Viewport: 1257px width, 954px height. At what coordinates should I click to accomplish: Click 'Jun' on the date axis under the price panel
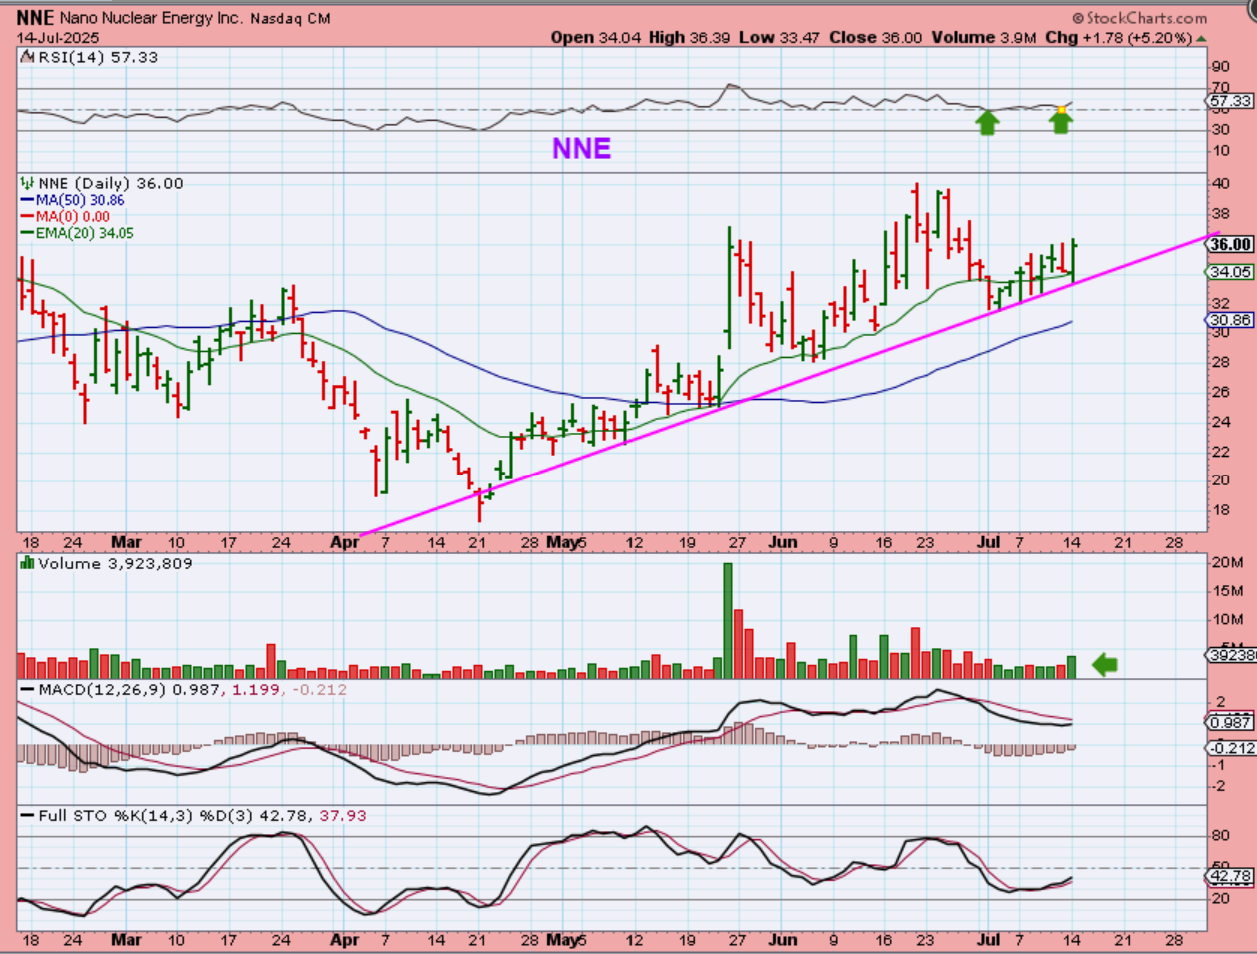[783, 542]
